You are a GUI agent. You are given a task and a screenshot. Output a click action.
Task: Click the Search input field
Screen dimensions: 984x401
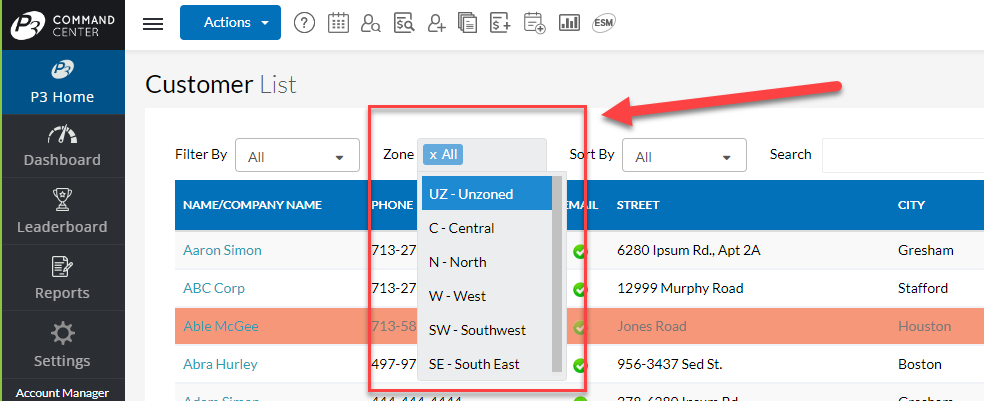pos(900,155)
